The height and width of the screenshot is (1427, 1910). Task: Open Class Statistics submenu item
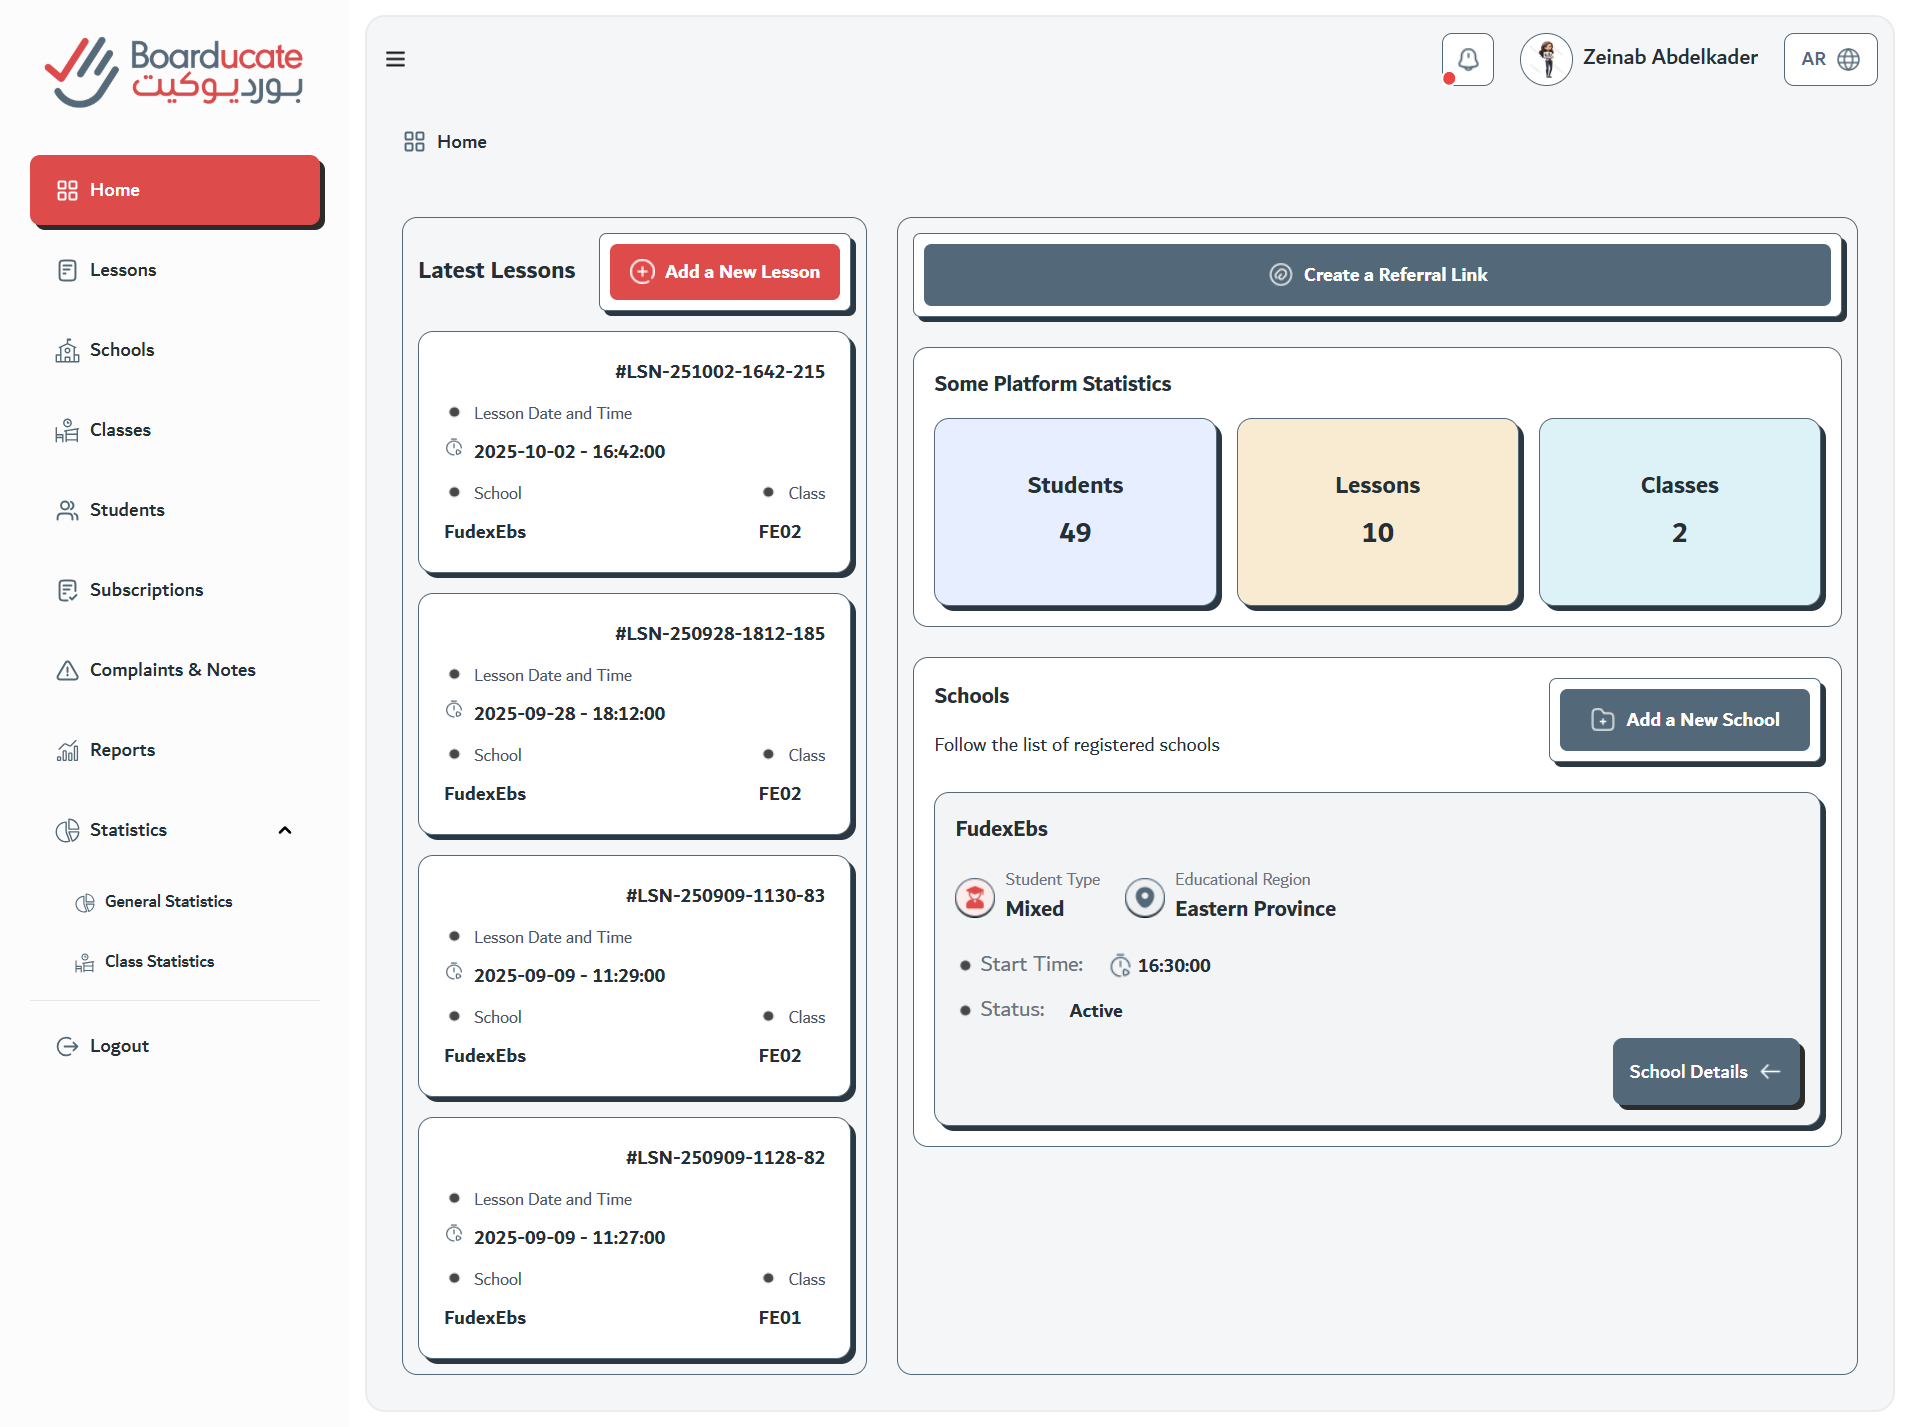[159, 962]
